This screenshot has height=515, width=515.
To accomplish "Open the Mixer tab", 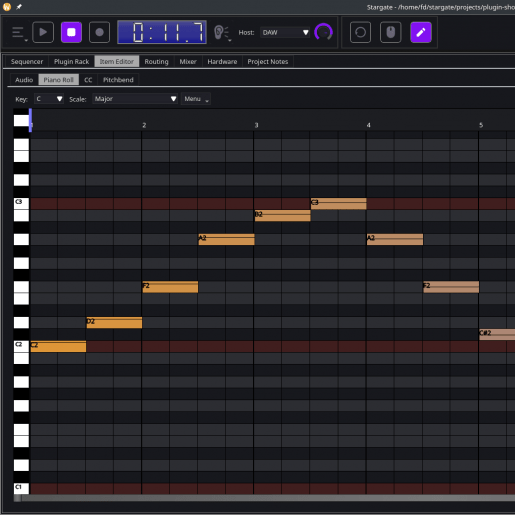I will point(188,62).
